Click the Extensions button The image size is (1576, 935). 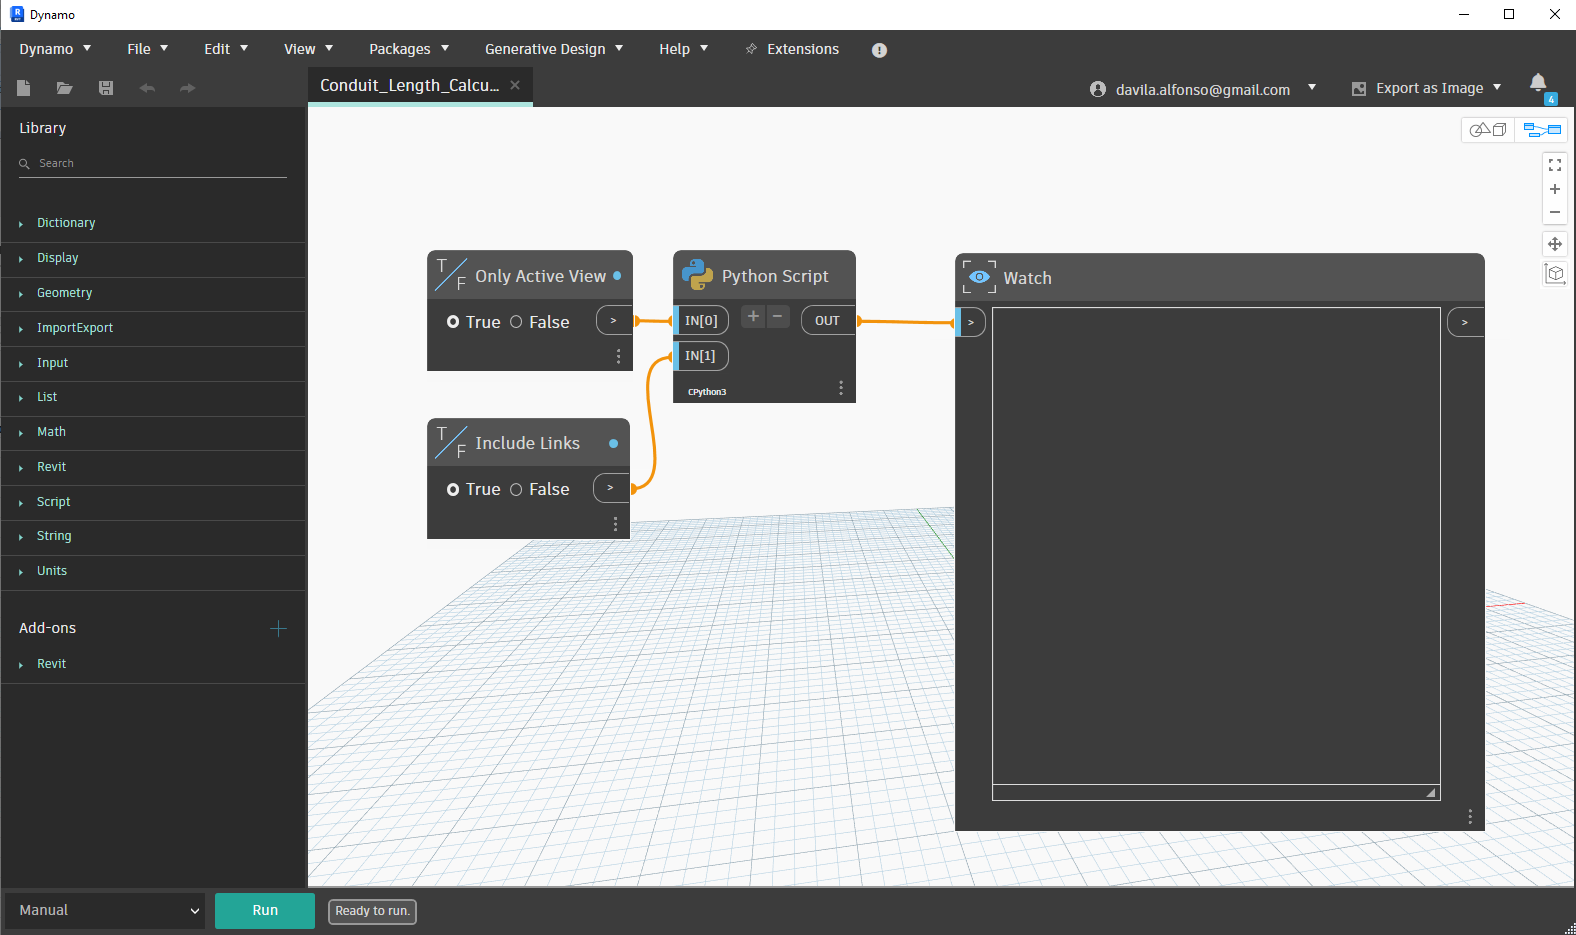792,49
